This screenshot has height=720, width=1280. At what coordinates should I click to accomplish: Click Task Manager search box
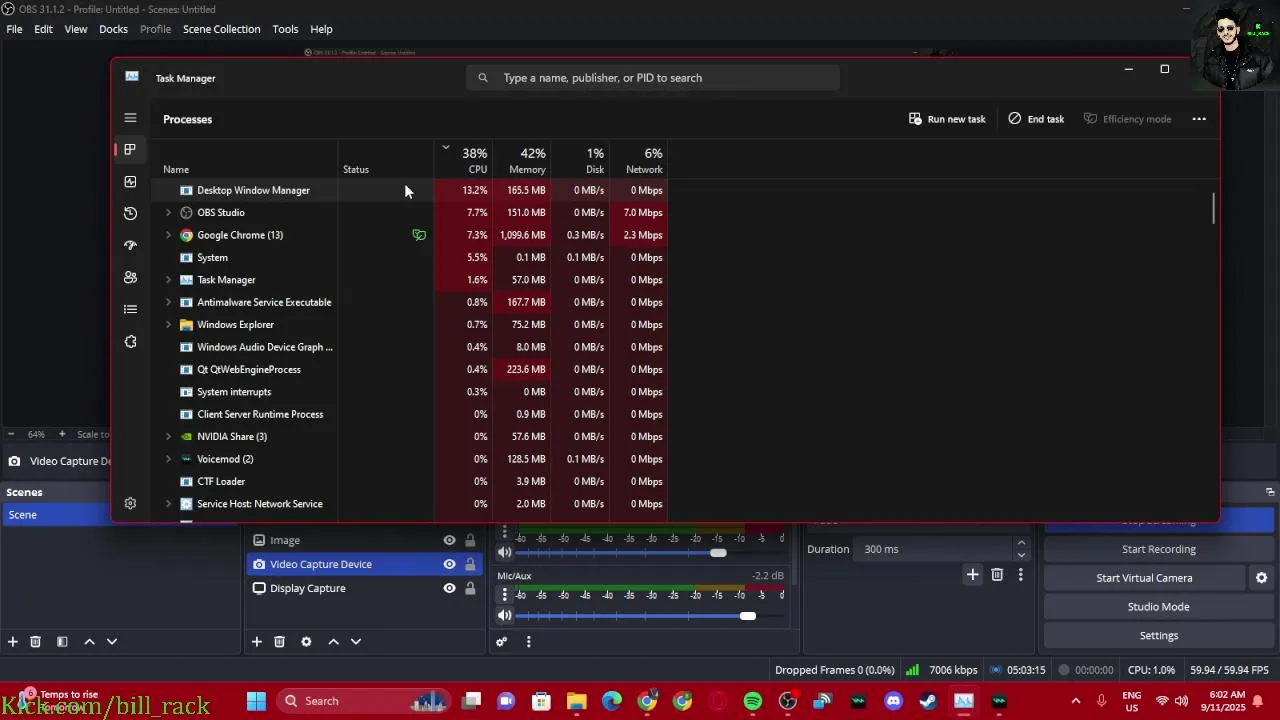coord(652,78)
